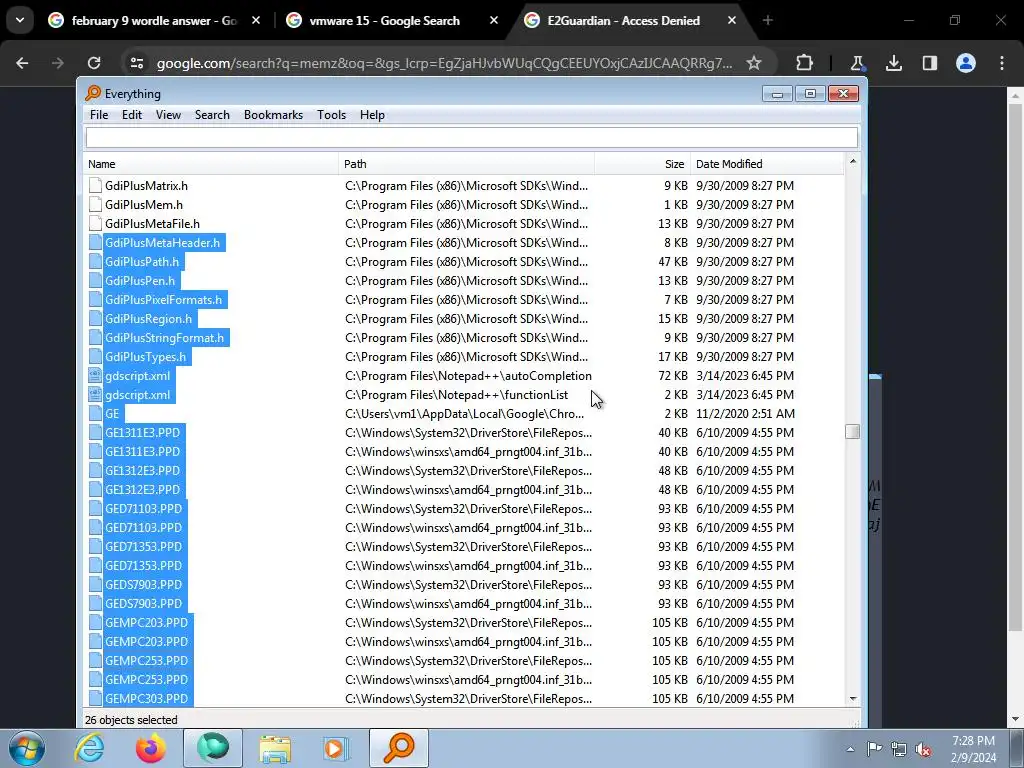Launch Internet Explorer from taskbar
This screenshot has height=768, width=1024.
pos(89,748)
